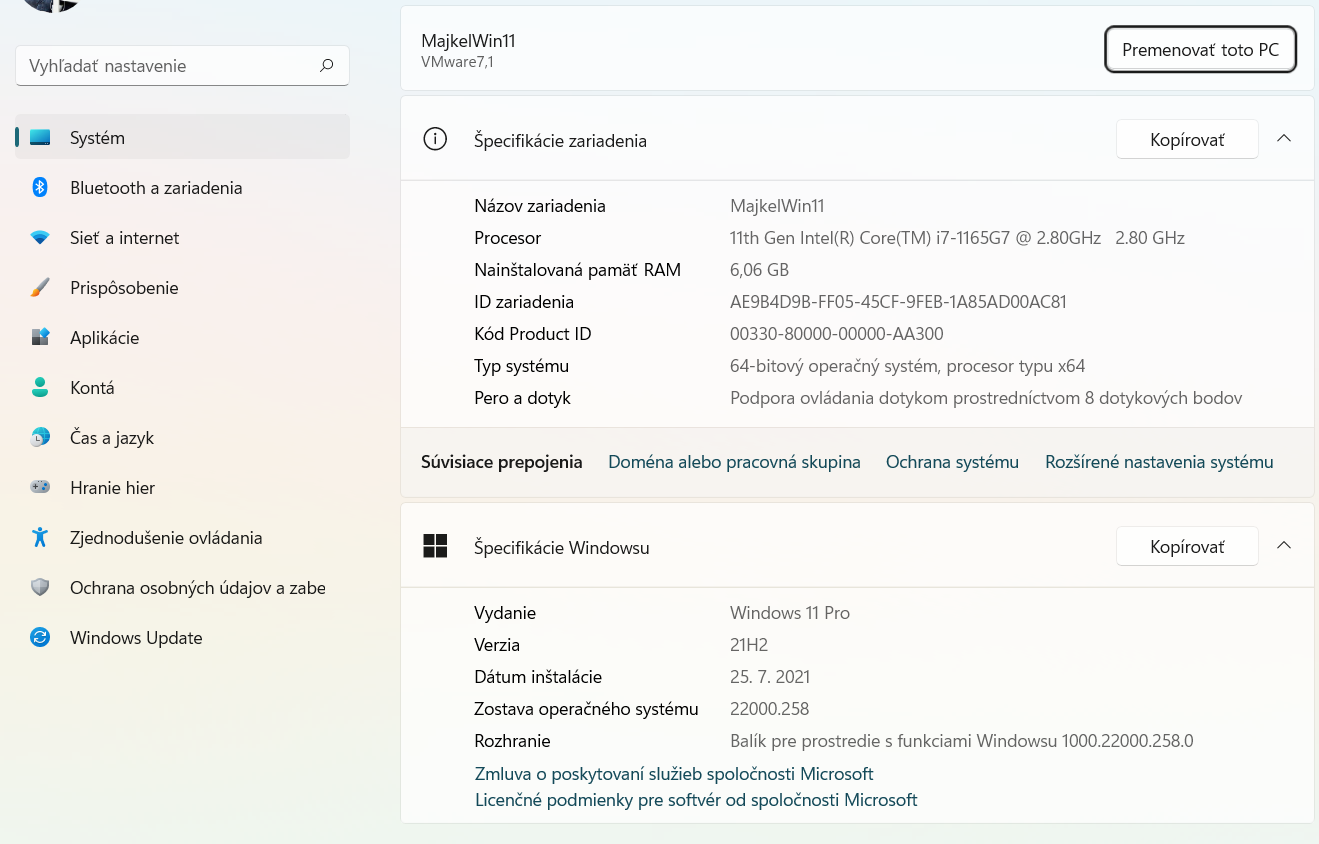
Task: Copy Windows specifications with Kopírovať
Action: (1186, 547)
